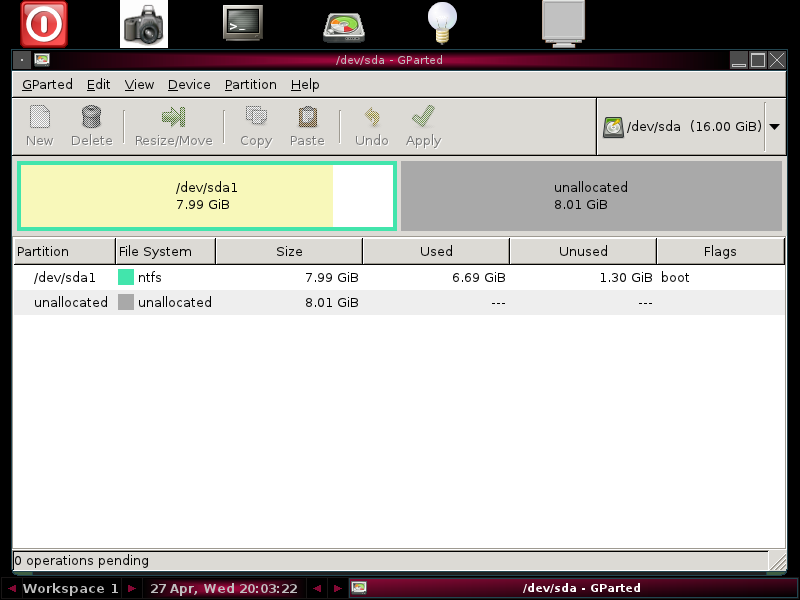This screenshot has width=800, height=600.
Task: Click the 6.69 GiB used cell
Action: pos(479,277)
